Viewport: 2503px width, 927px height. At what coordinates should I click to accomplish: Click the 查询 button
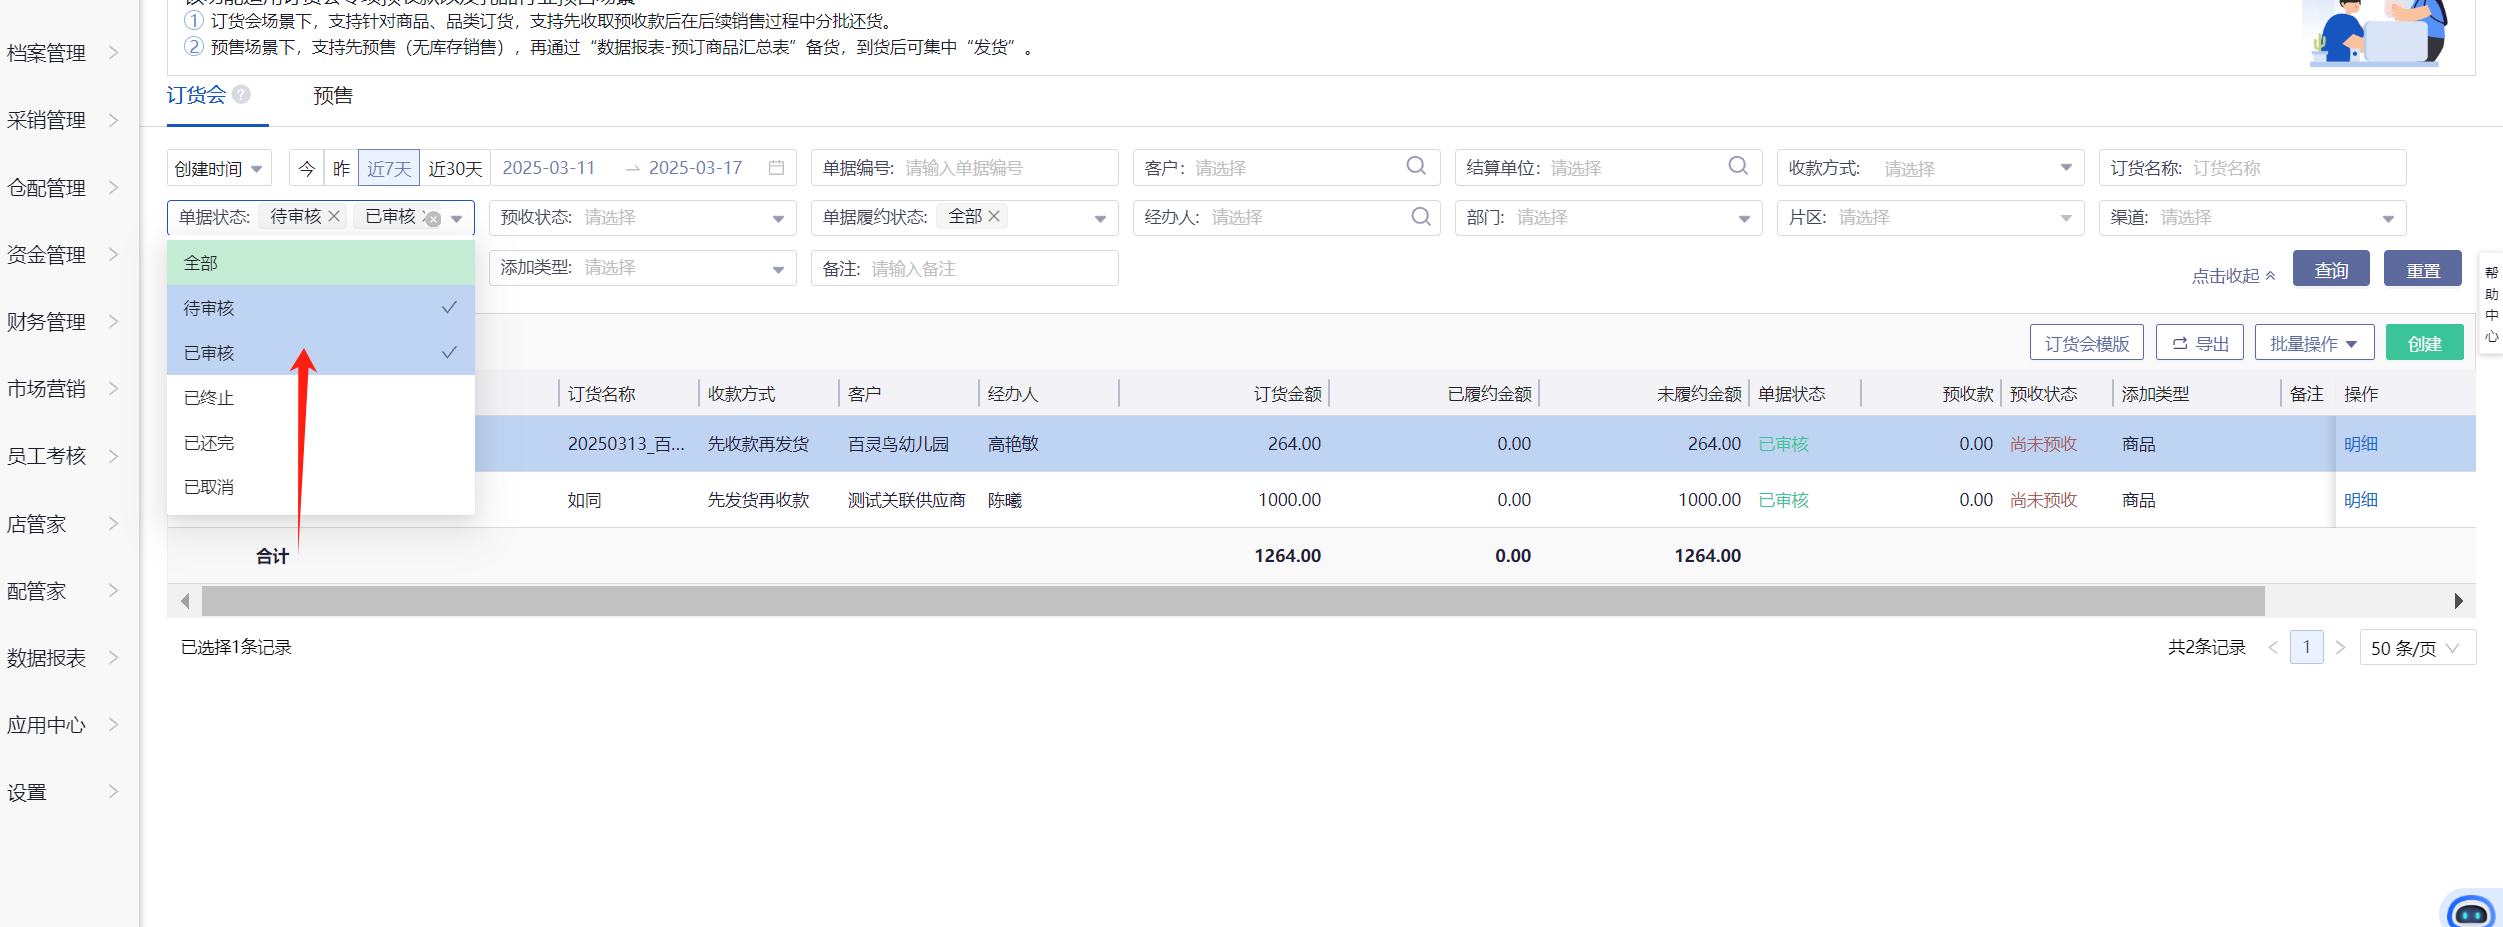coord(2330,270)
